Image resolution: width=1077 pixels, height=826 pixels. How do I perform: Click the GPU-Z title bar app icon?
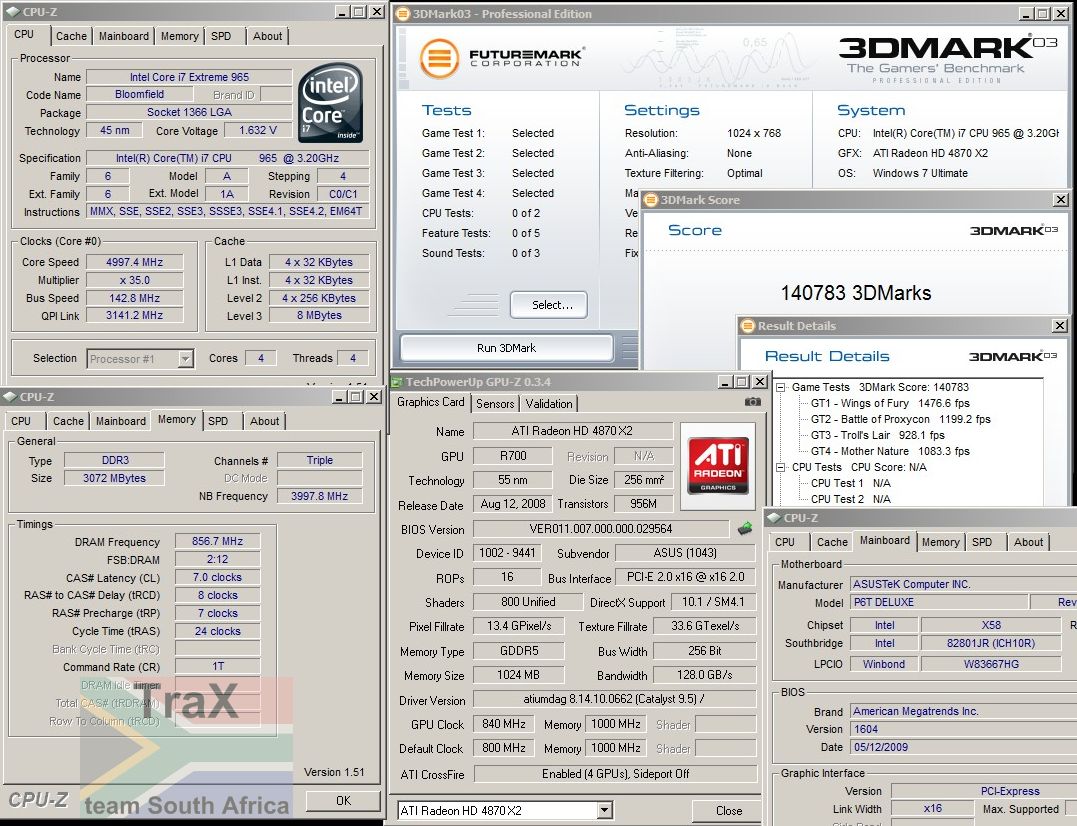[x=397, y=382]
